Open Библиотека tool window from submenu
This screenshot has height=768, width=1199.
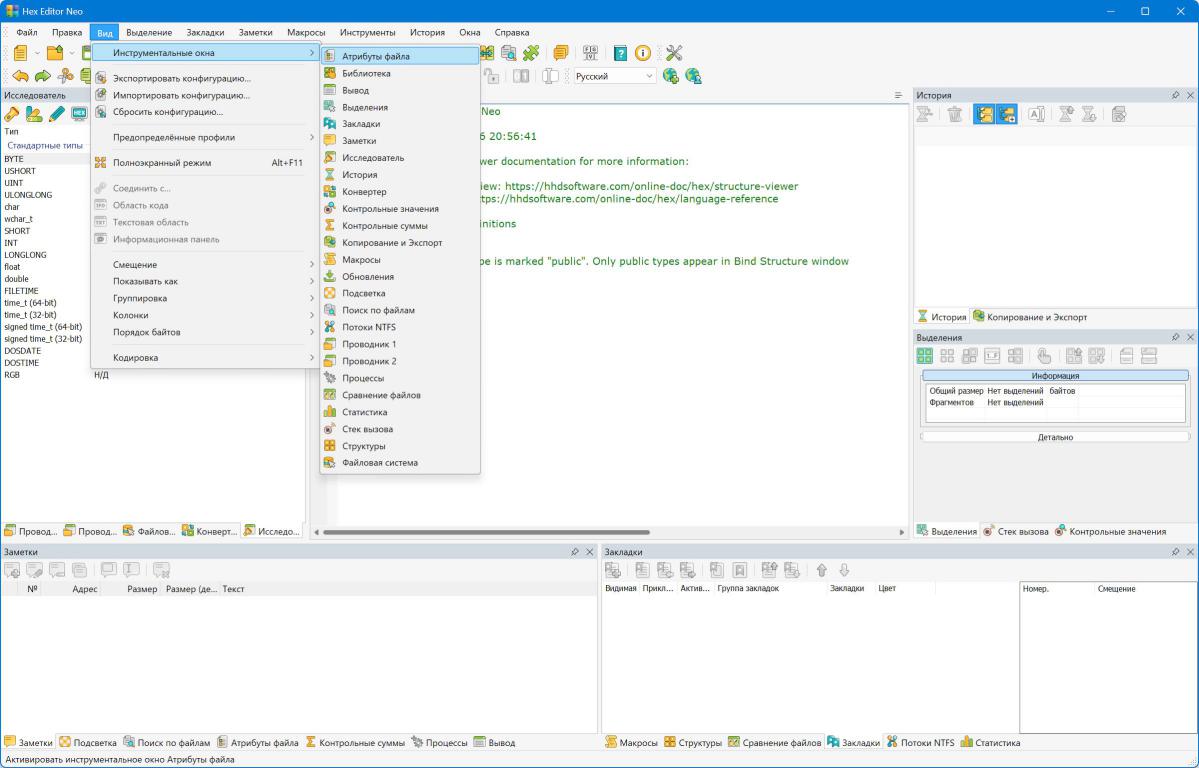(x=366, y=74)
